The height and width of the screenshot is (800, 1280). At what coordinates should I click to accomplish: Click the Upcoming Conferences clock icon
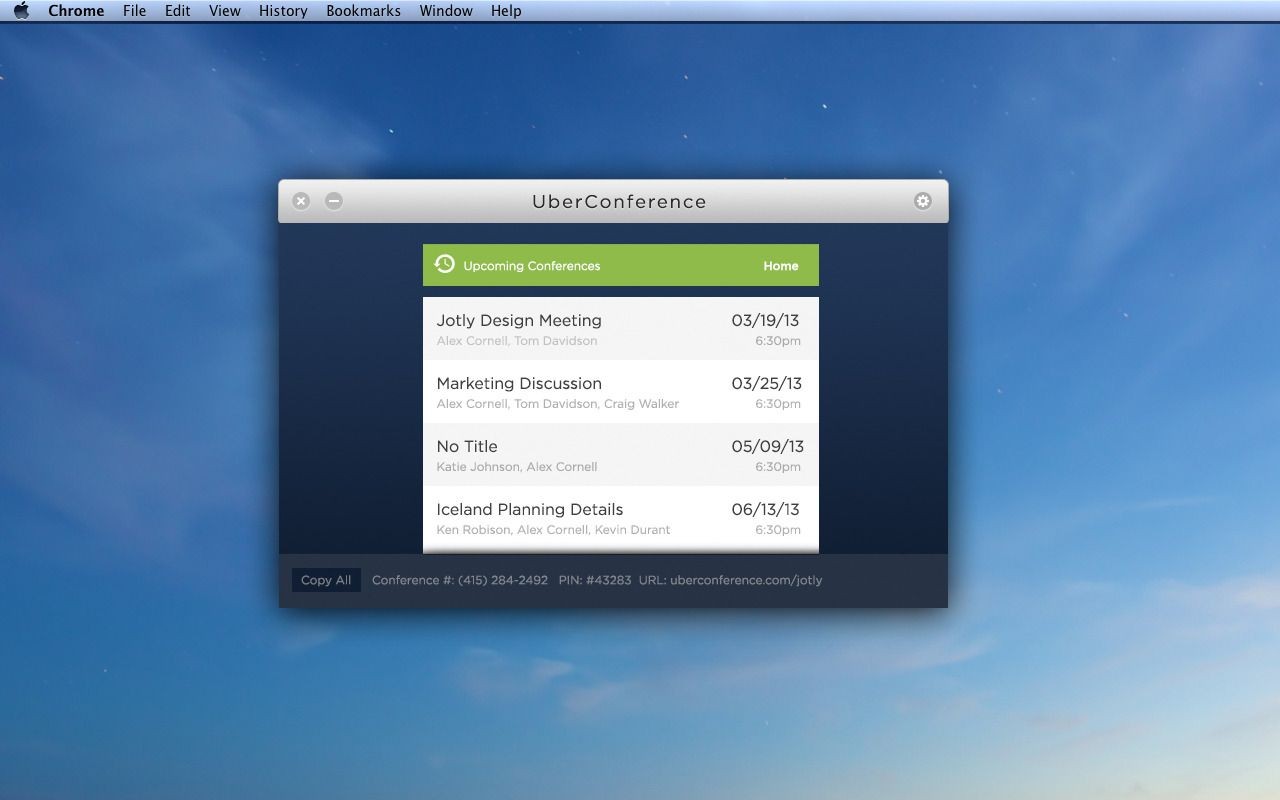pyautogui.click(x=445, y=264)
